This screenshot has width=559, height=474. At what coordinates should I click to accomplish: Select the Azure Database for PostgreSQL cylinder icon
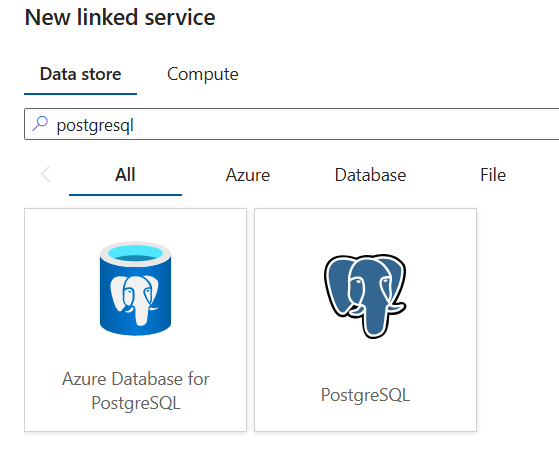click(135, 288)
